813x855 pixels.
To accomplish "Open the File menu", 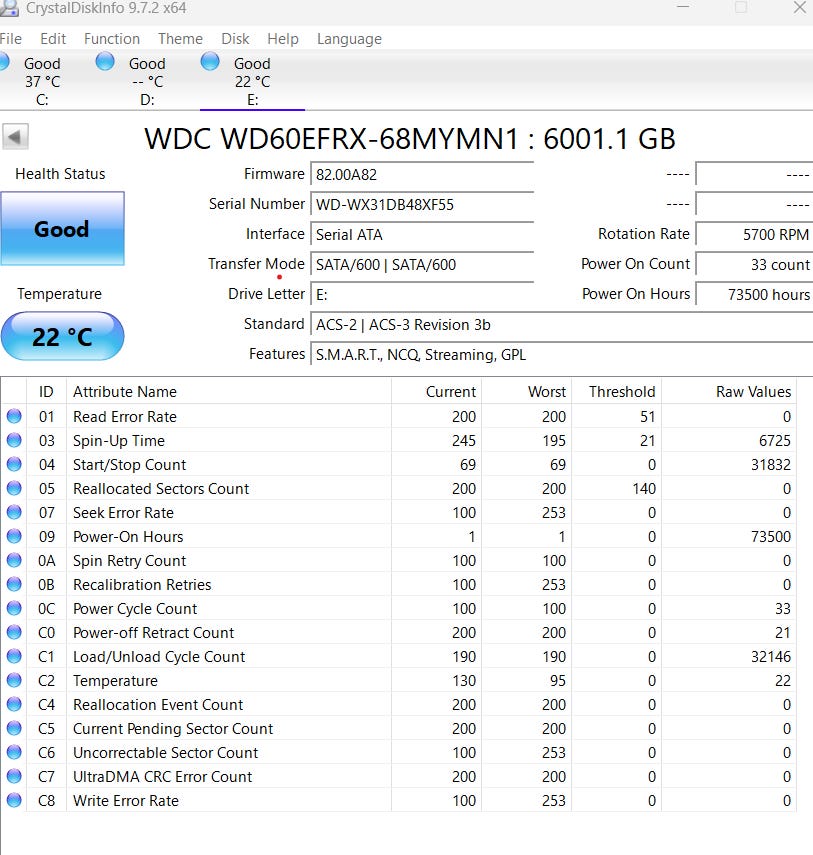I will 11,39.
